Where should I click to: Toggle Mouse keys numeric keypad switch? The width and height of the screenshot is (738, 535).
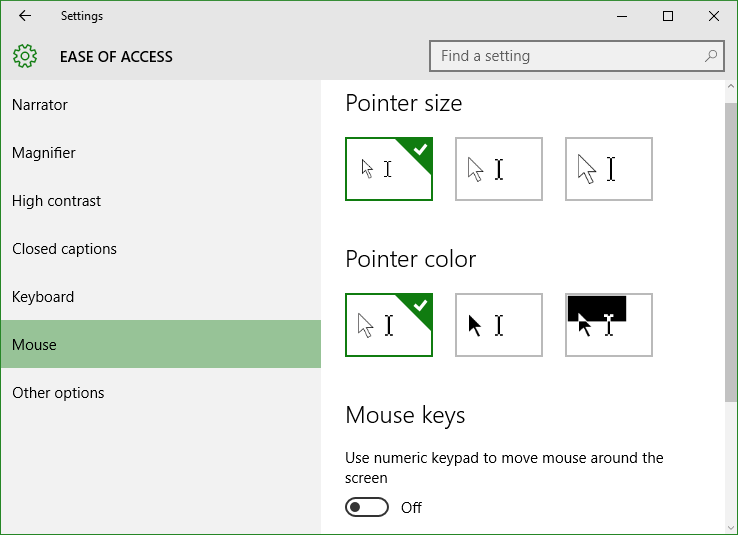[x=367, y=507]
